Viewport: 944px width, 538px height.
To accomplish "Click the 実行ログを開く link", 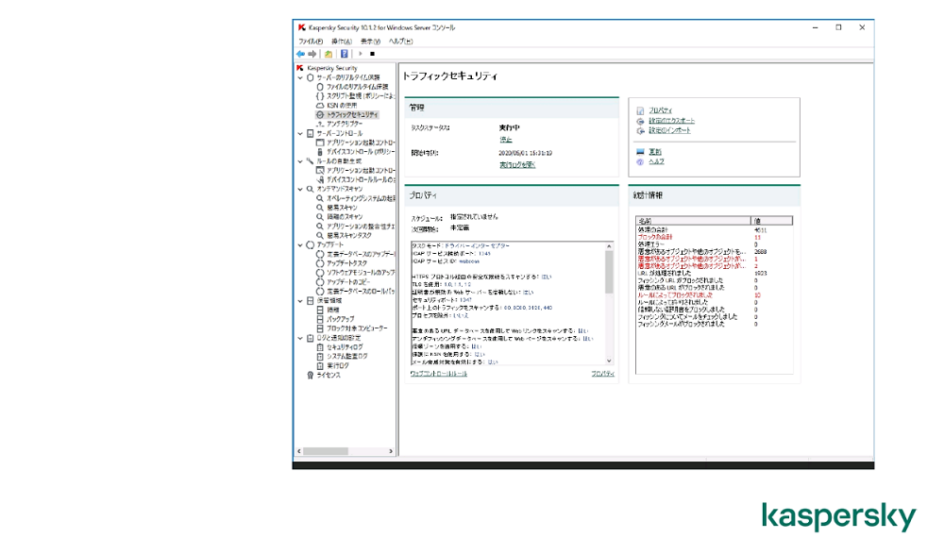I will coord(517,164).
